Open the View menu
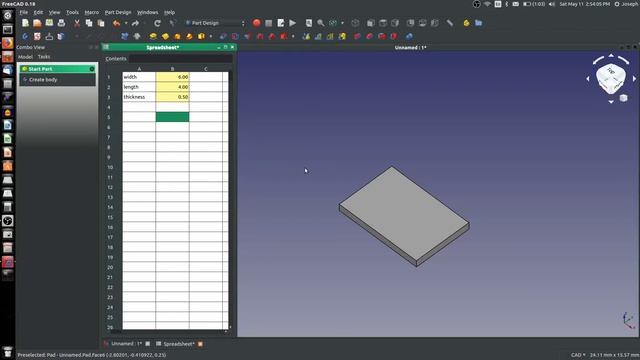 coord(54,12)
